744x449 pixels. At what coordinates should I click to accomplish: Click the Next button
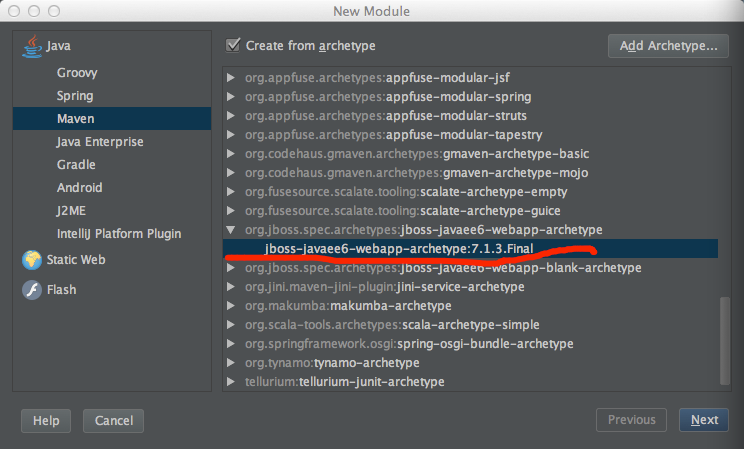pyautogui.click(x=704, y=420)
